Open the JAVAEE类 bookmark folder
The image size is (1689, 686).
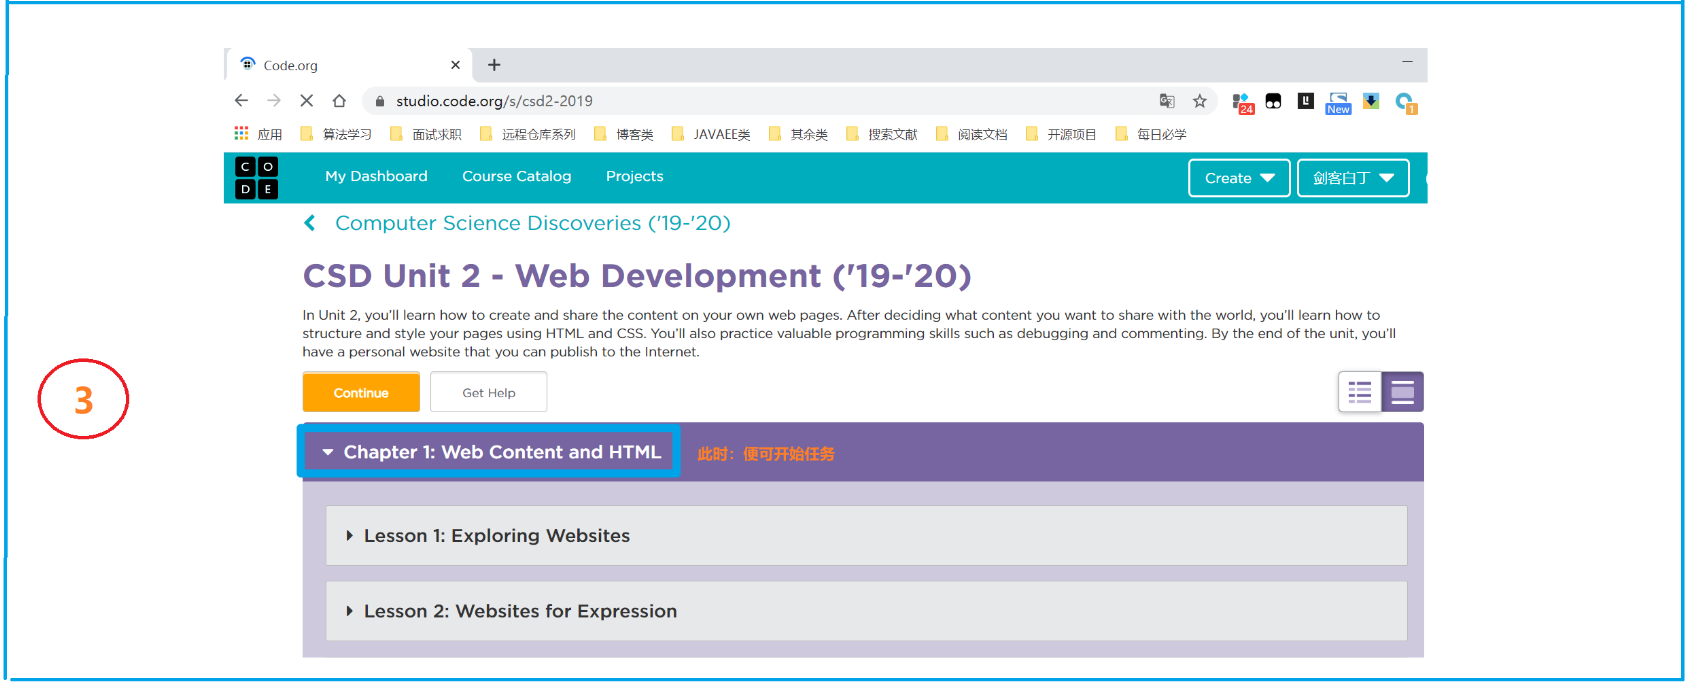point(711,134)
